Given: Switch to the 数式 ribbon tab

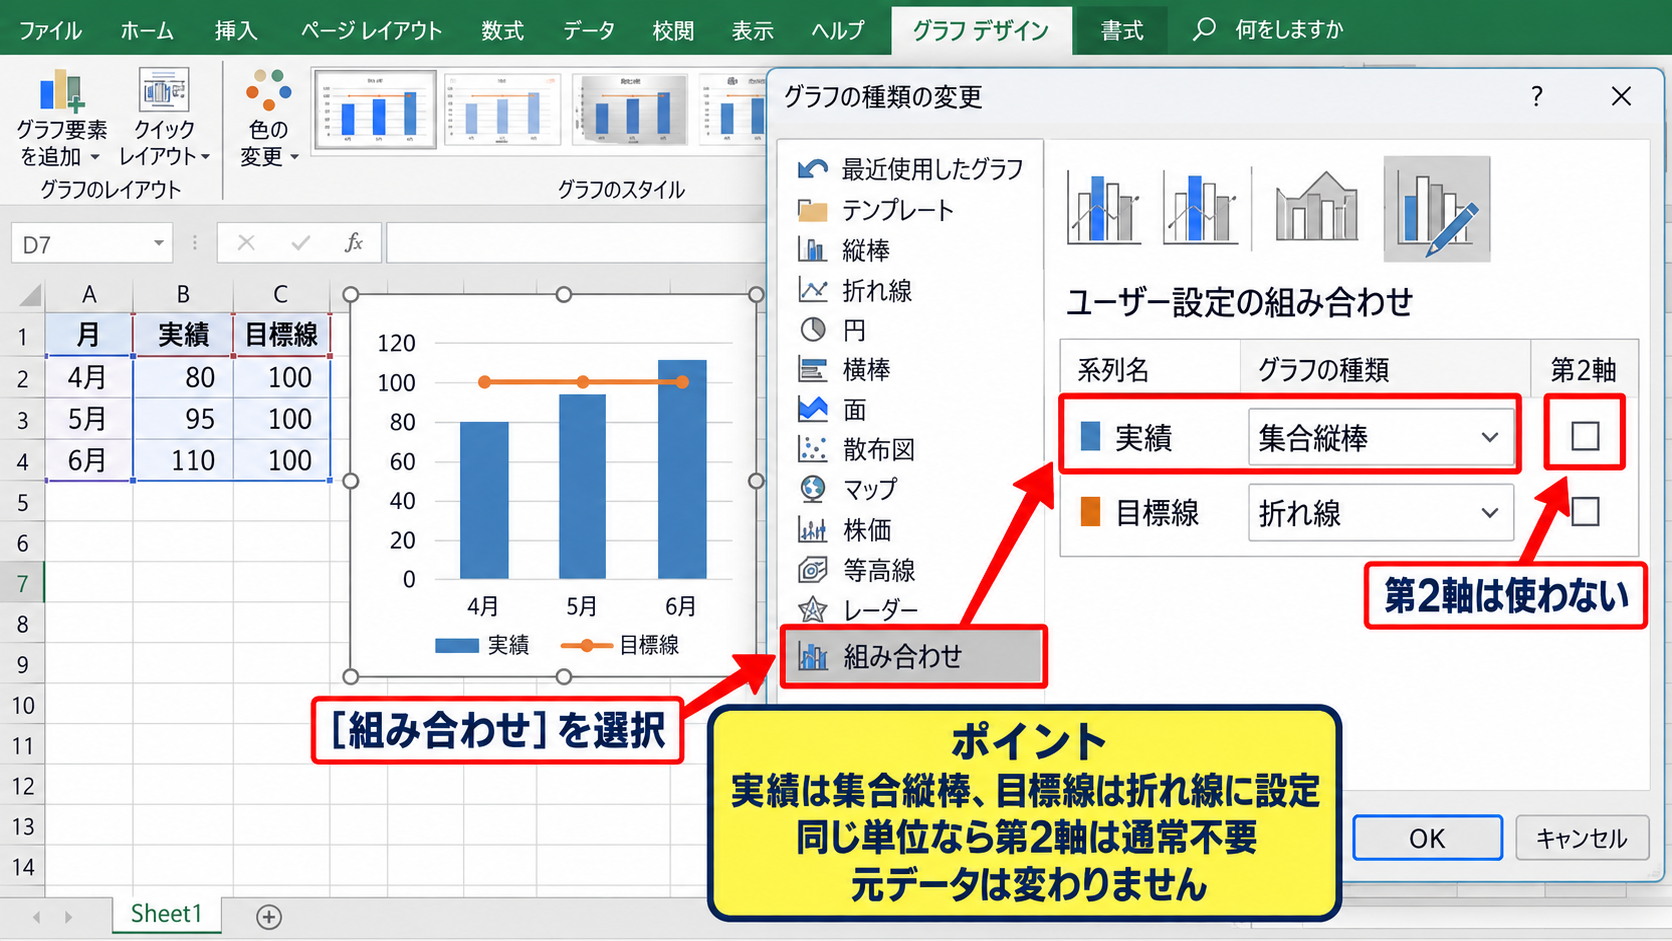Looking at the screenshot, I should pos(502,30).
